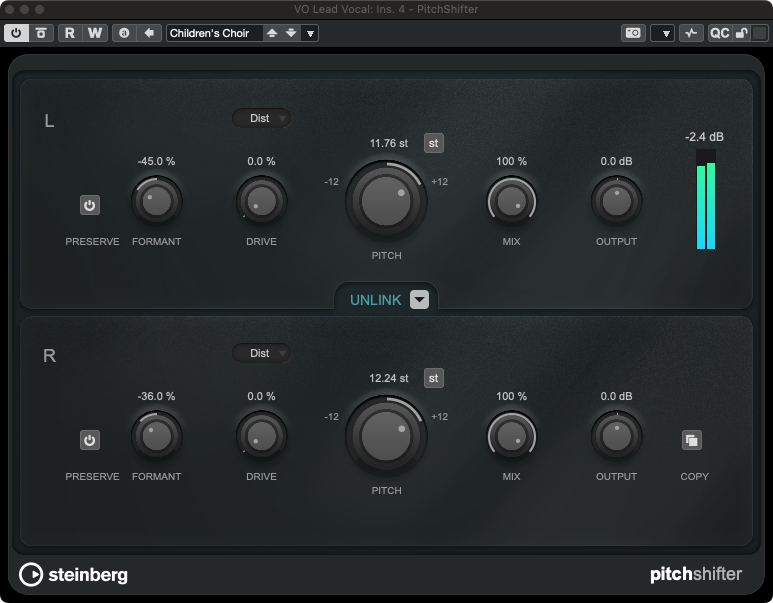Click the bypass effect icon
The height and width of the screenshot is (603, 773).
tap(41, 33)
